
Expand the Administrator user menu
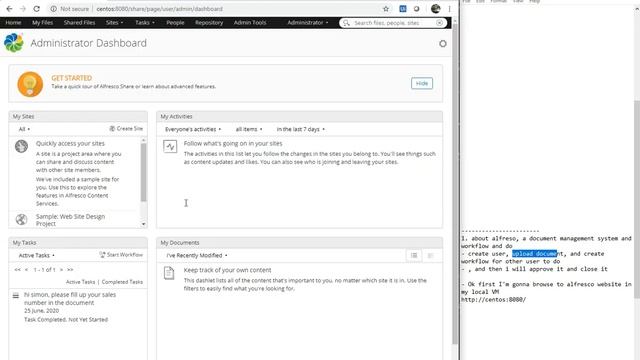pyautogui.click(x=308, y=22)
